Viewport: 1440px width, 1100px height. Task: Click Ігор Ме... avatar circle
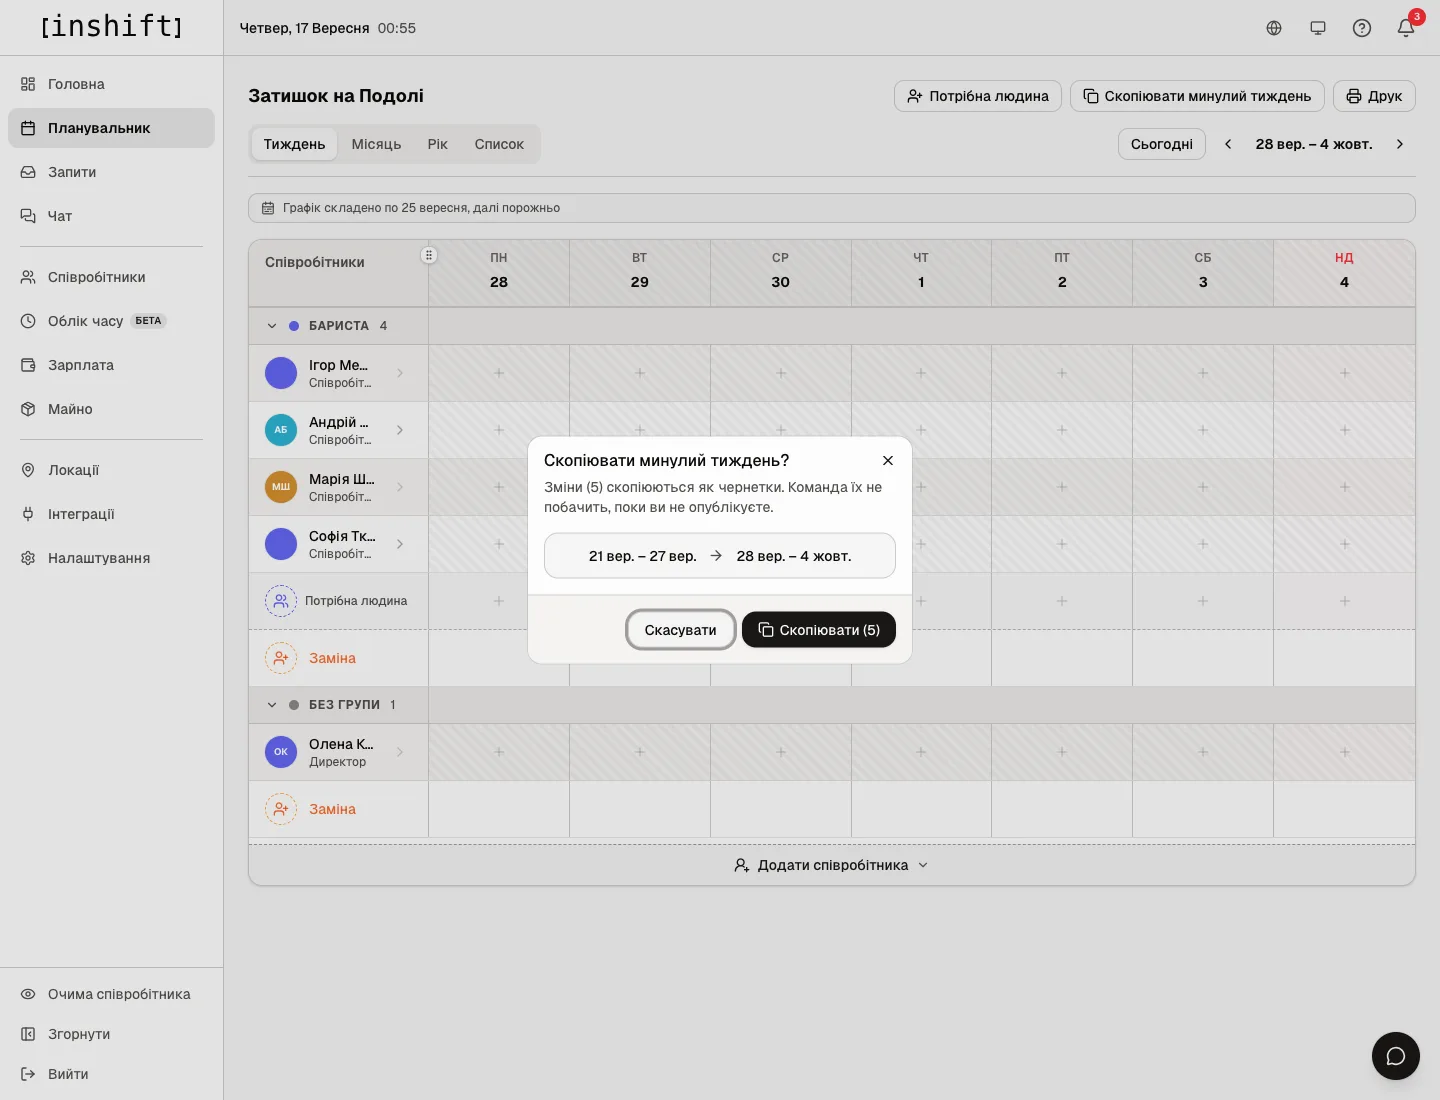pyautogui.click(x=281, y=373)
